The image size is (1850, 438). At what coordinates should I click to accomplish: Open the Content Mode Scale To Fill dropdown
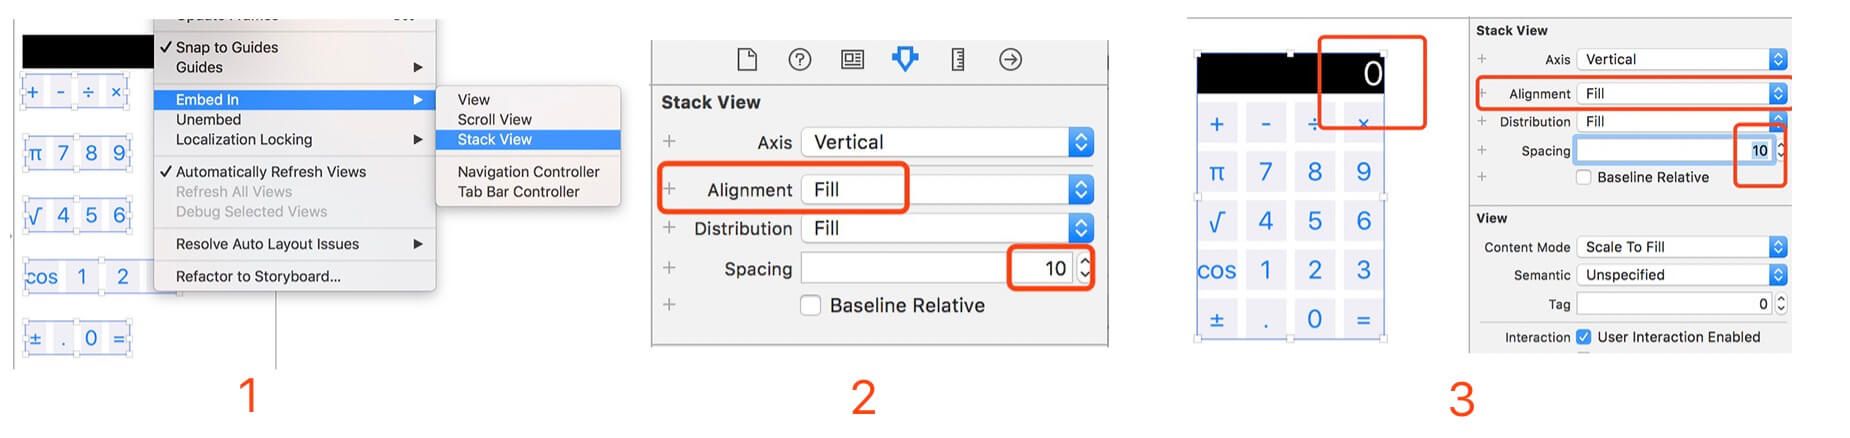(x=1681, y=247)
